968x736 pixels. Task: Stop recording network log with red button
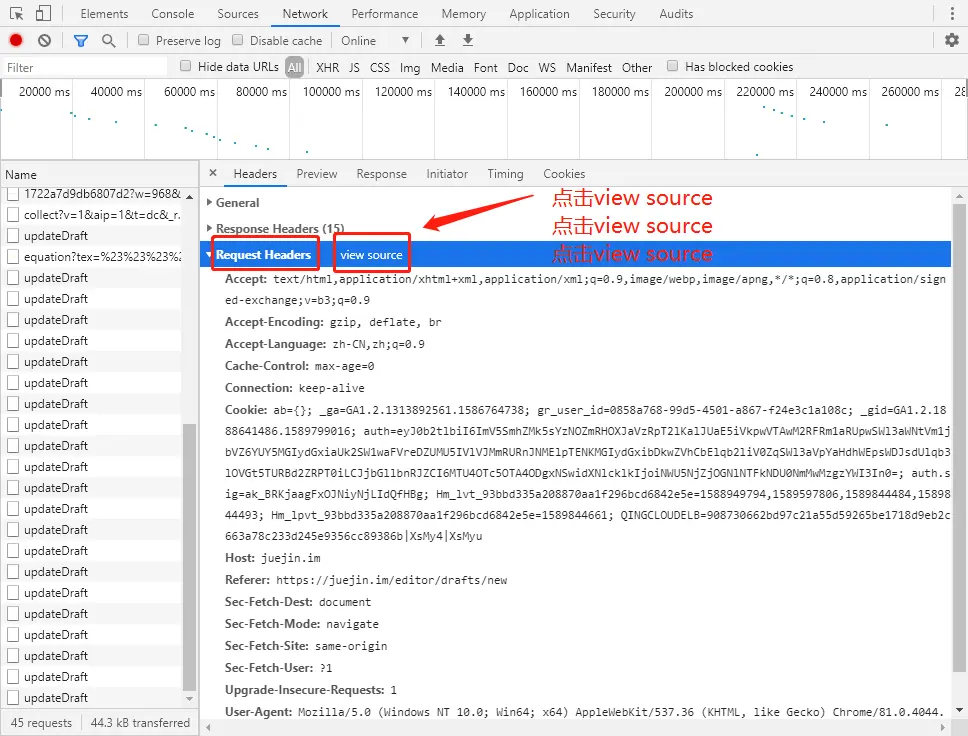(16, 41)
